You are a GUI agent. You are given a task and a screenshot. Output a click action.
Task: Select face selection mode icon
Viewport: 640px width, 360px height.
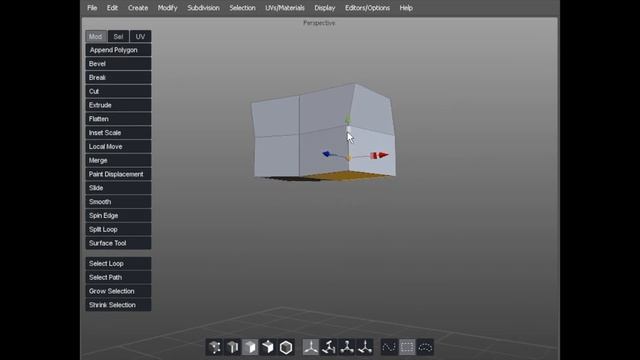point(250,347)
